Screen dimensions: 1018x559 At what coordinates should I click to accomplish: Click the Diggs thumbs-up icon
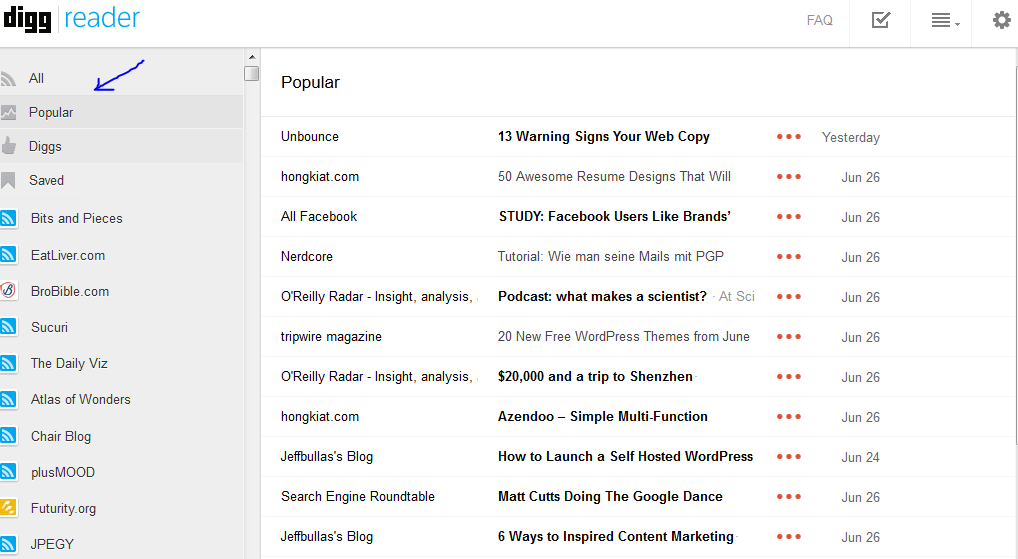tap(8, 145)
